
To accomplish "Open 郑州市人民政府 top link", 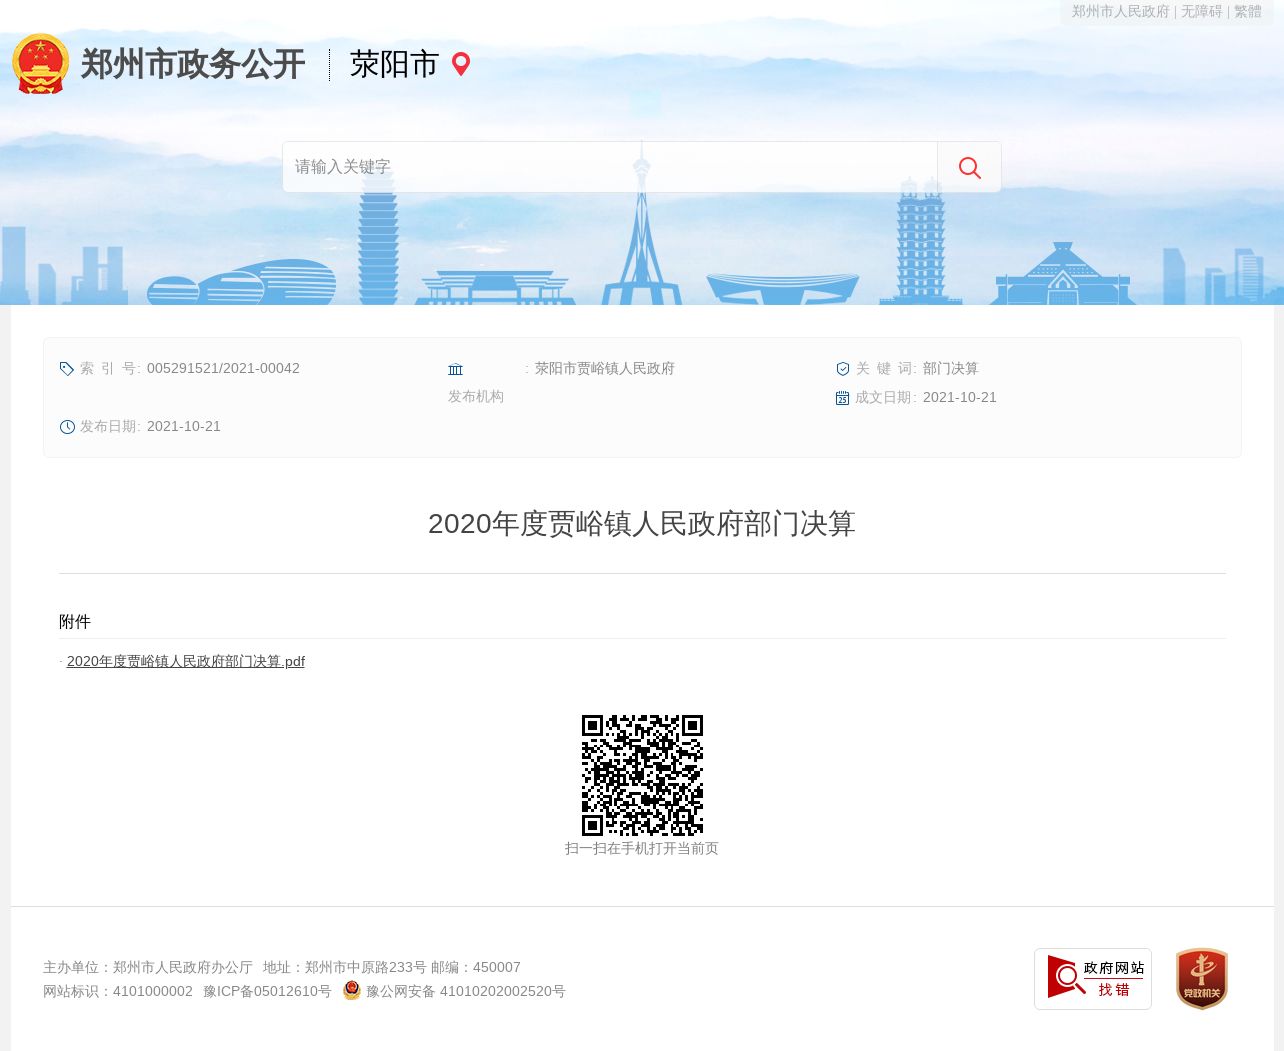I will [1120, 11].
